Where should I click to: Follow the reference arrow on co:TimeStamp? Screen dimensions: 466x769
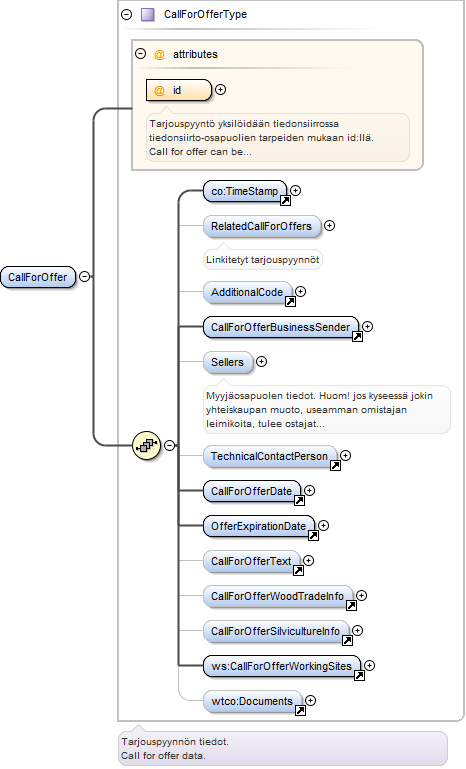coord(285,200)
